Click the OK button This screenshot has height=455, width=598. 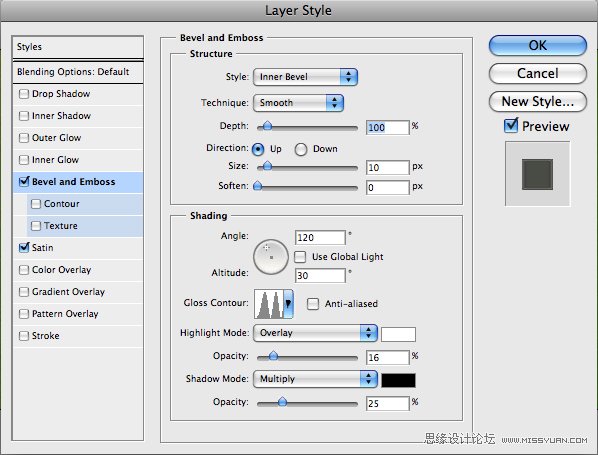pos(538,45)
